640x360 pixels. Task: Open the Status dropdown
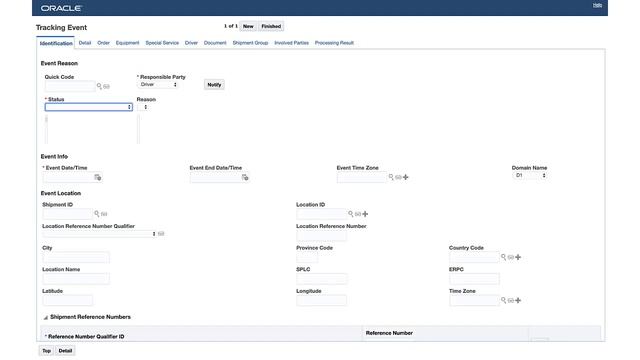pos(89,107)
